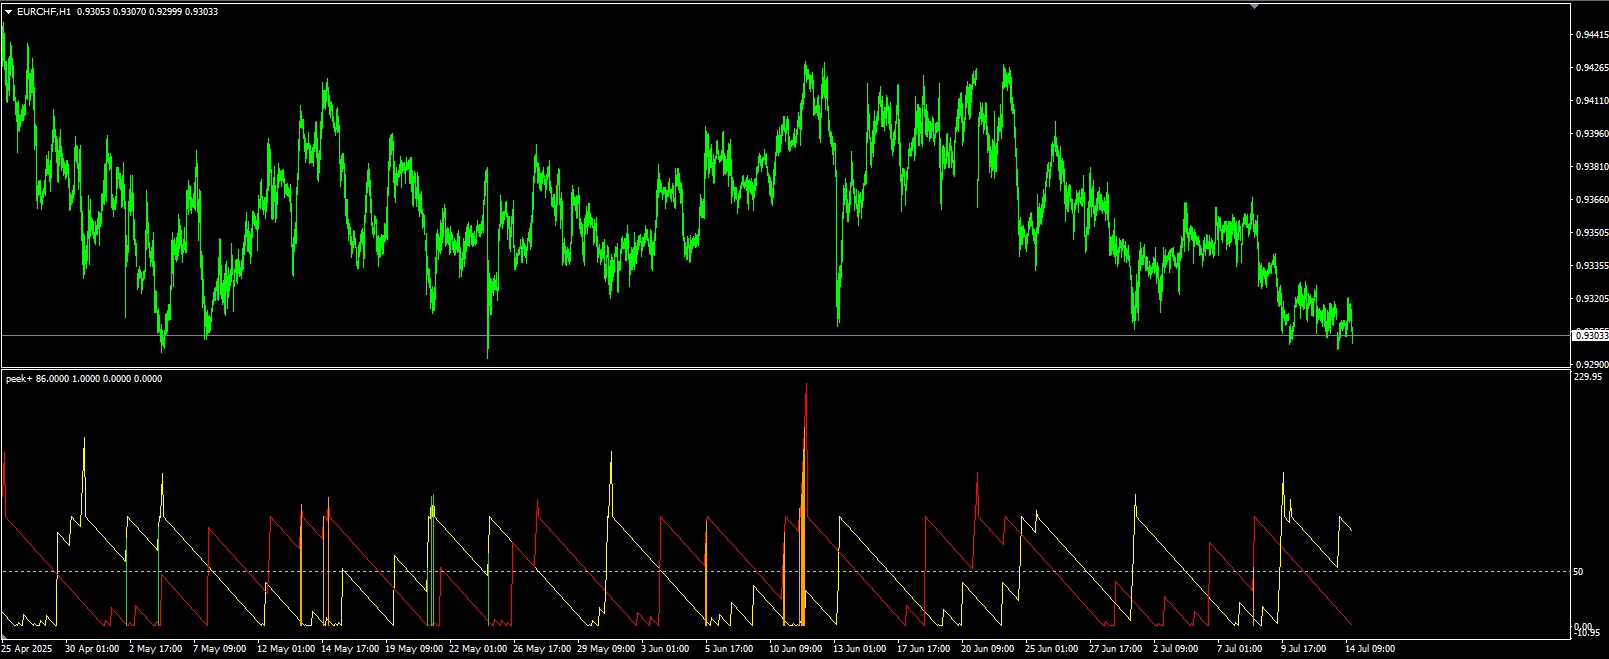Click the 26 May 17:00 time label

pyautogui.click(x=540, y=649)
